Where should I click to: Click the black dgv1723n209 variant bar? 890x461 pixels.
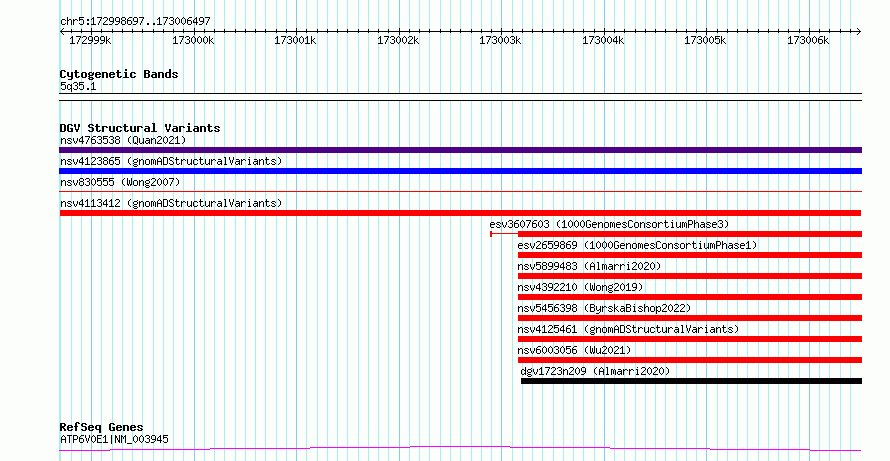pos(691,381)
